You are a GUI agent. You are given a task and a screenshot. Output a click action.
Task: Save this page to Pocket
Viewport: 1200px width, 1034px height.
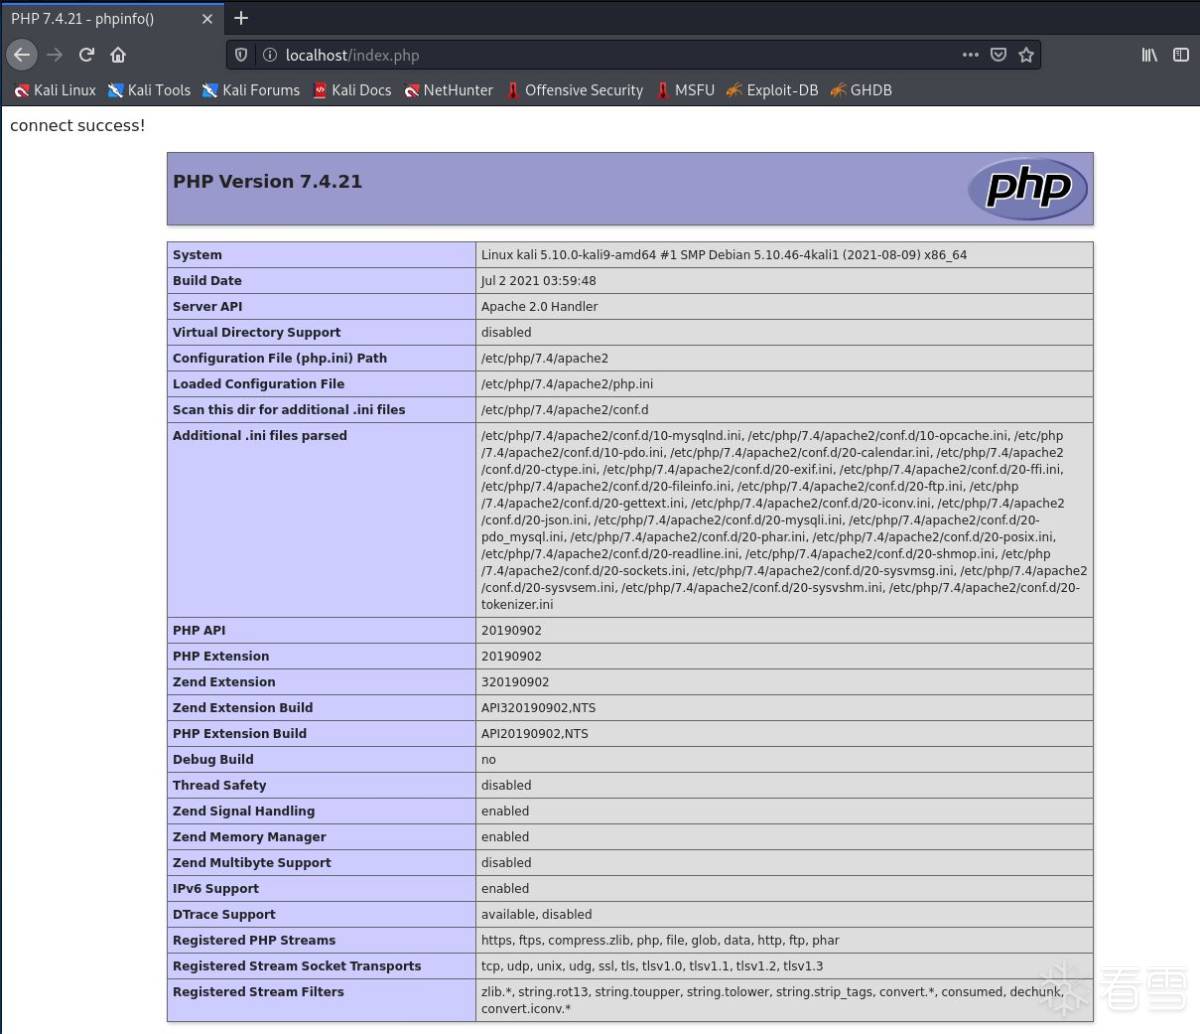coord(998,55)
